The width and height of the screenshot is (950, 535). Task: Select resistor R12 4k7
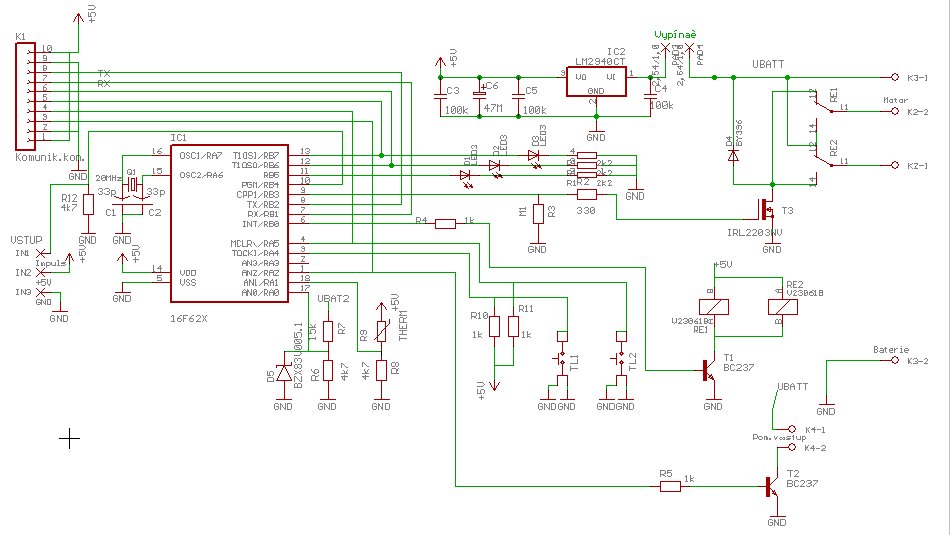87,204
